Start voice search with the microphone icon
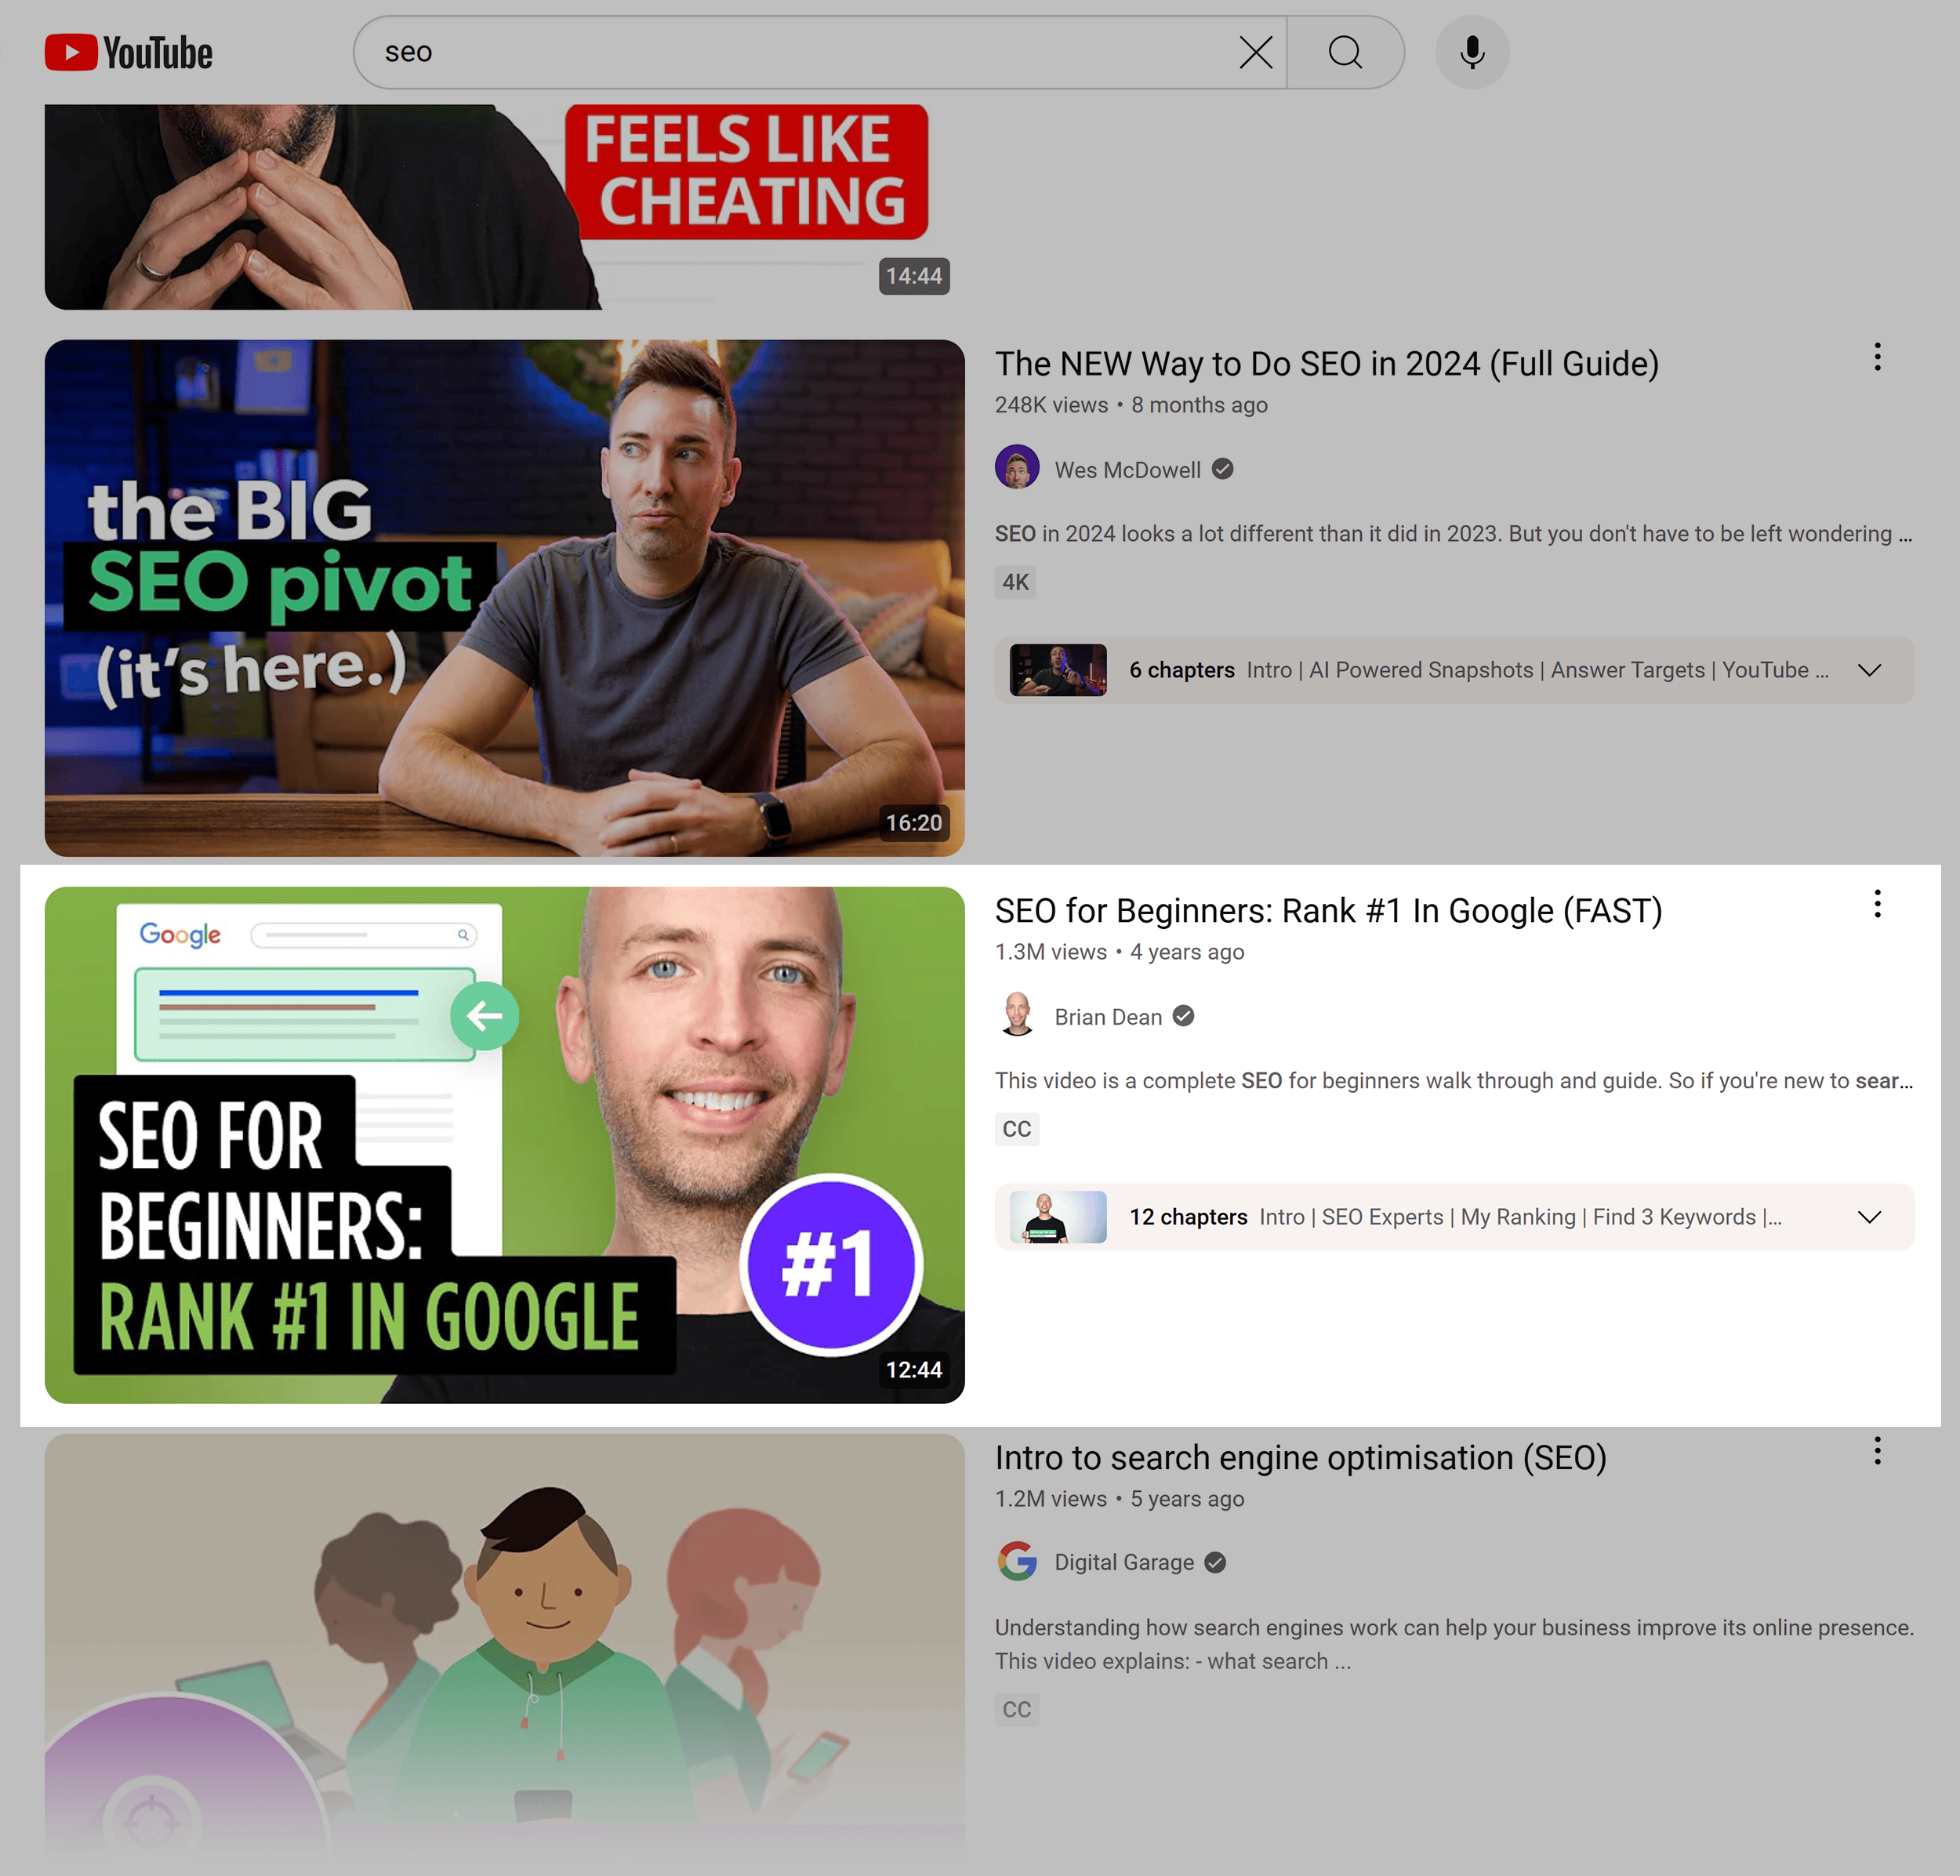Viewport: 1960px width, 1876px height. (x=1472, y=52)
